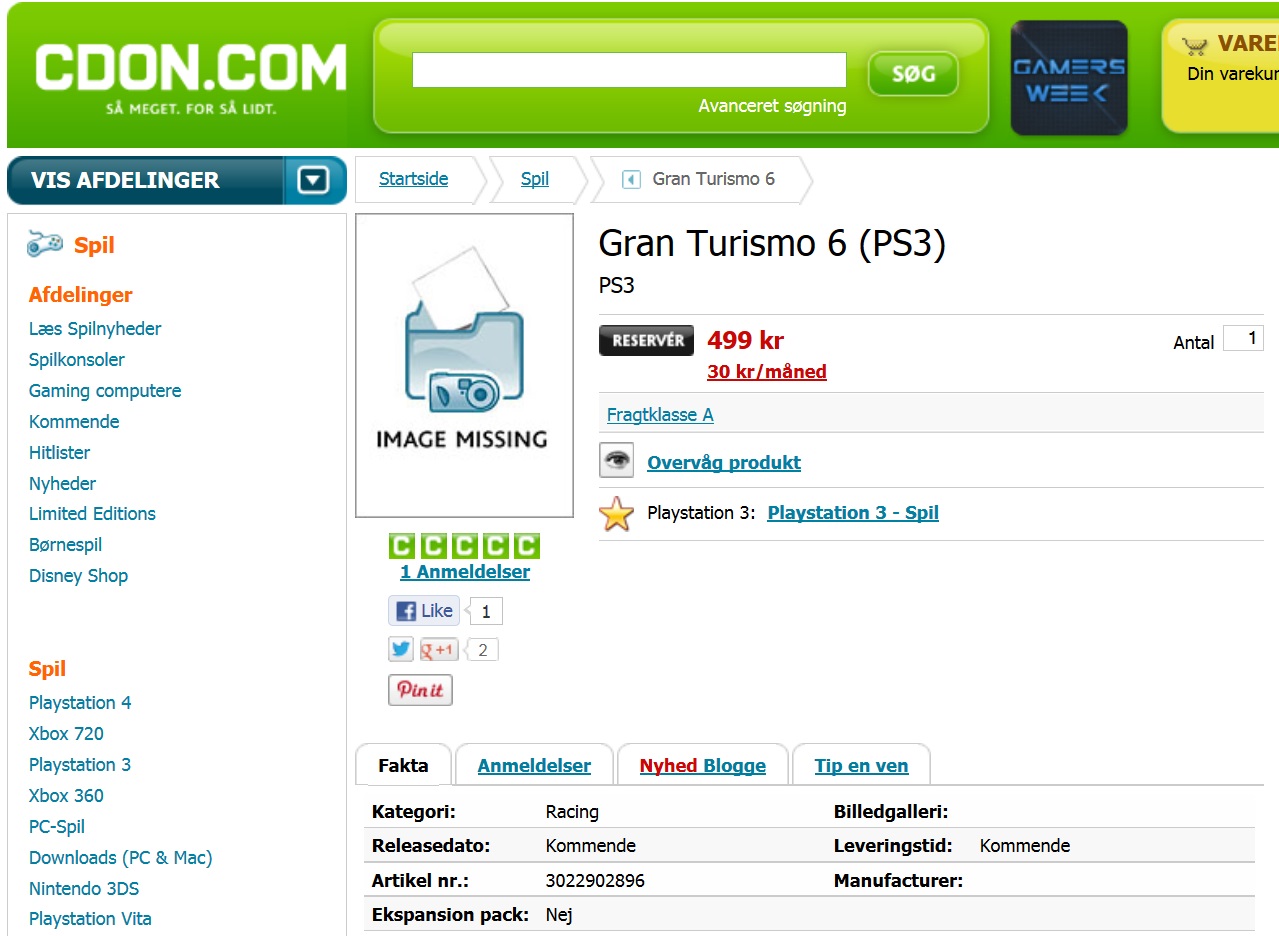Click the Google plus count 2
This screenshot has height=936, width=1279.
pos(483,650)
